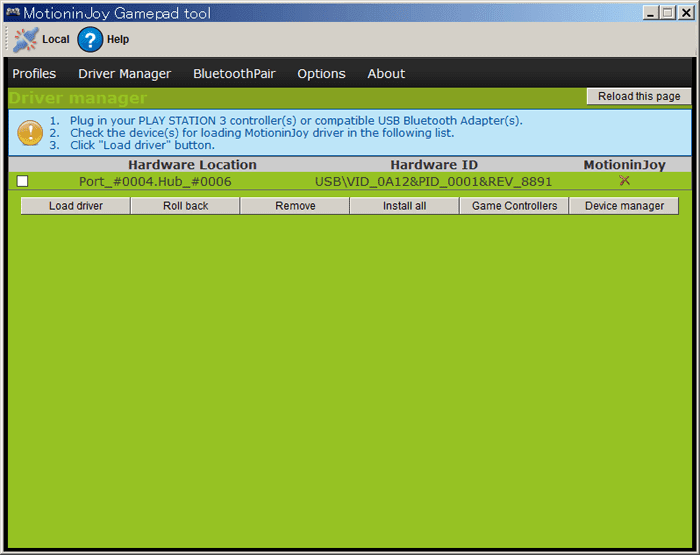Open the Profiles tab
Image resolution: width=700 pixels, height=555 pixels.
point(34,74)
